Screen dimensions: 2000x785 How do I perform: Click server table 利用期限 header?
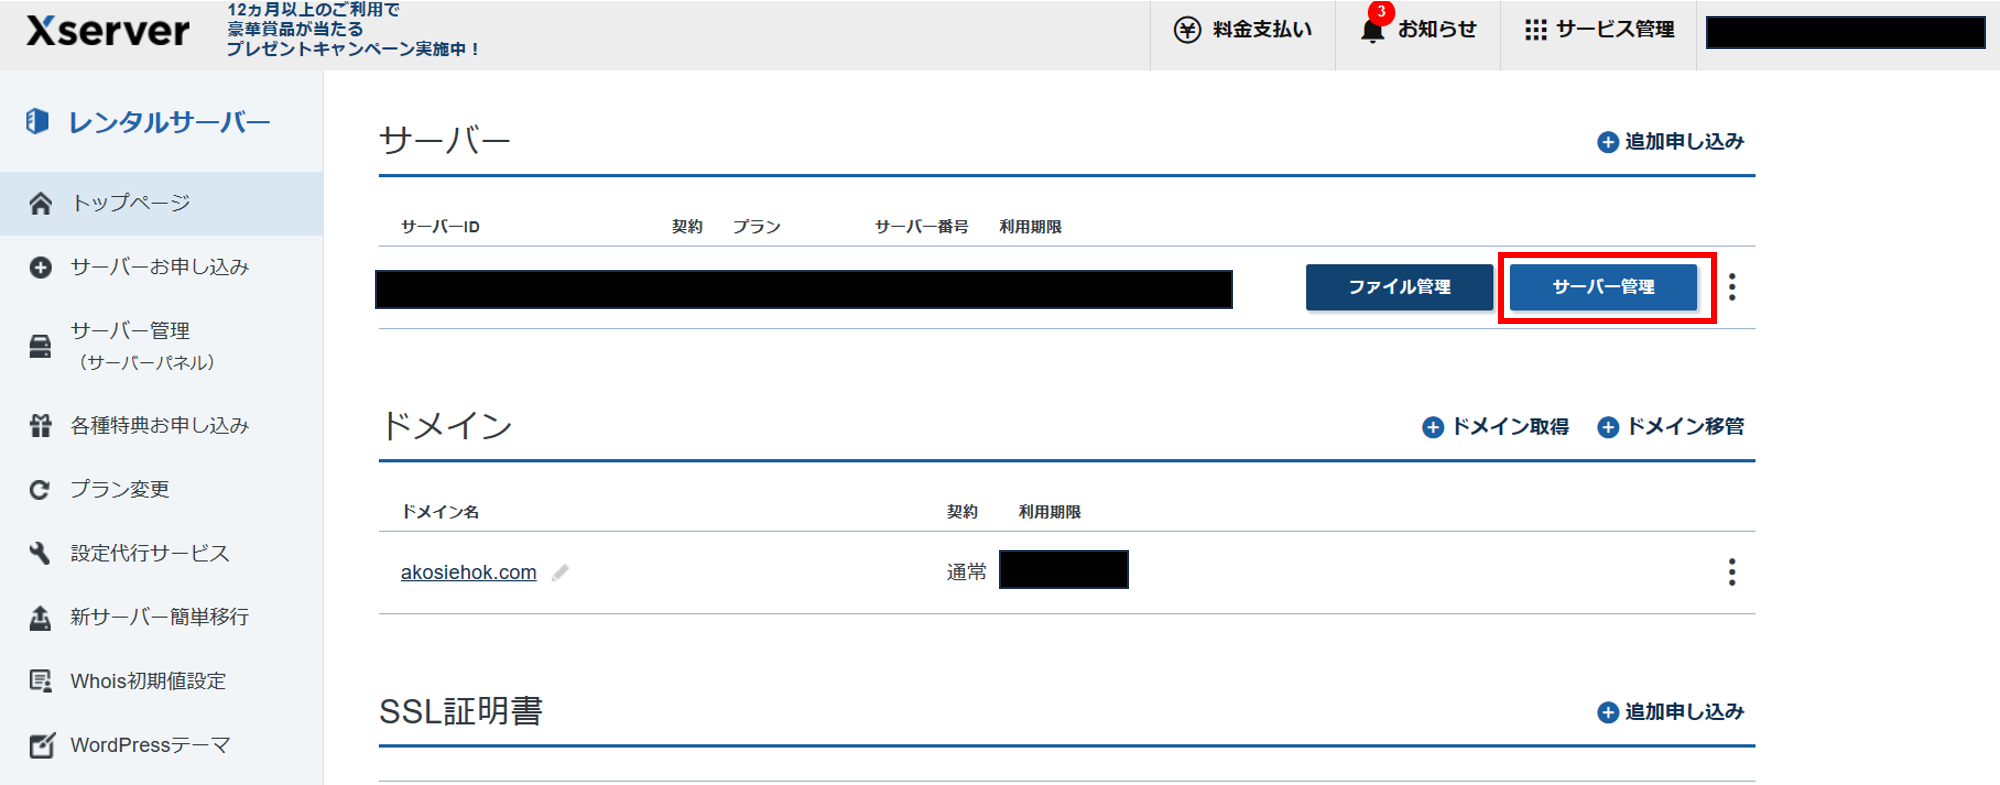(x=1030, y=227)
